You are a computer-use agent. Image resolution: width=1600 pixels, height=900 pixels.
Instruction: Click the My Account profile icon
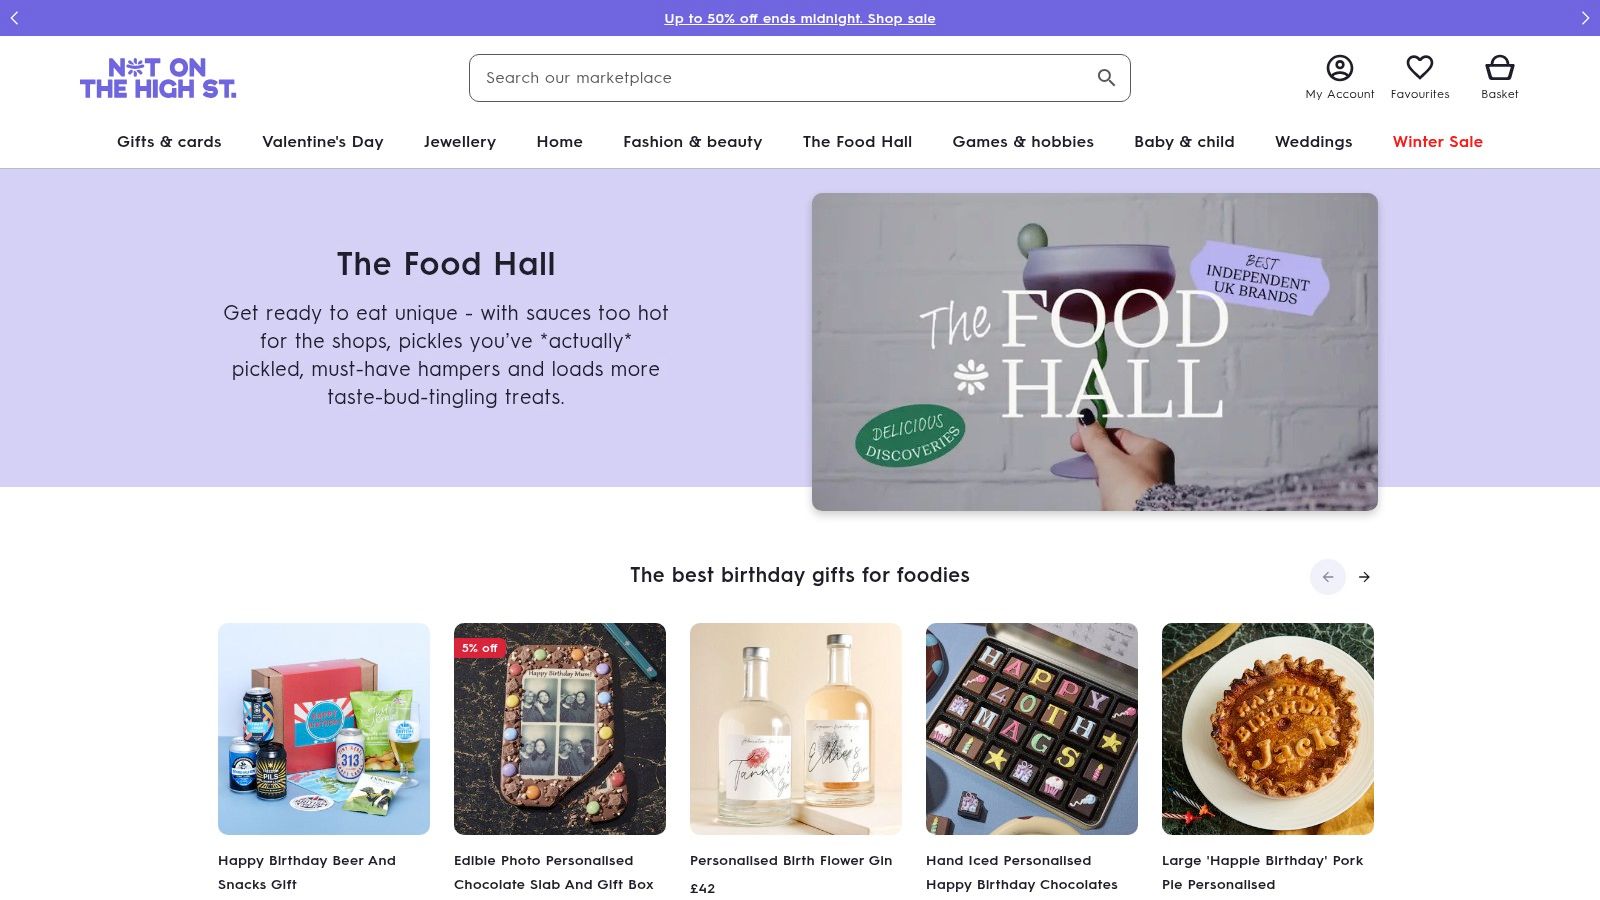[x=1339, y=68]
